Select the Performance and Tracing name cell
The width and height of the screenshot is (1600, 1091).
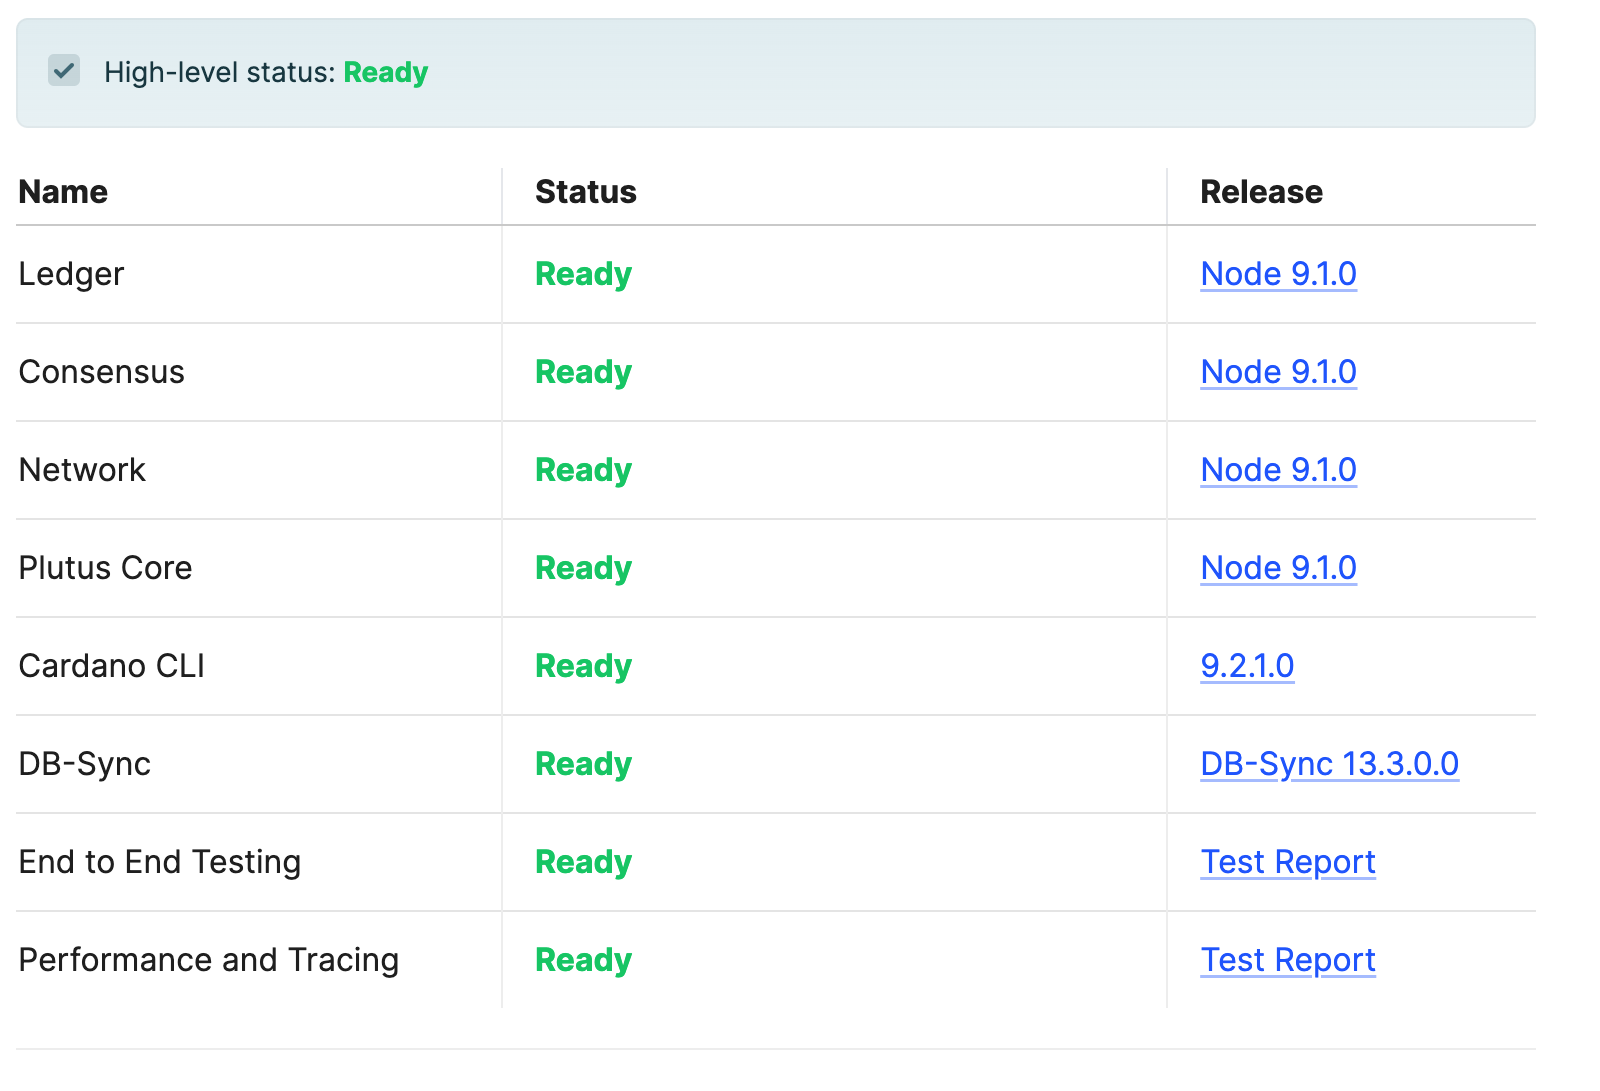(208, 960)
